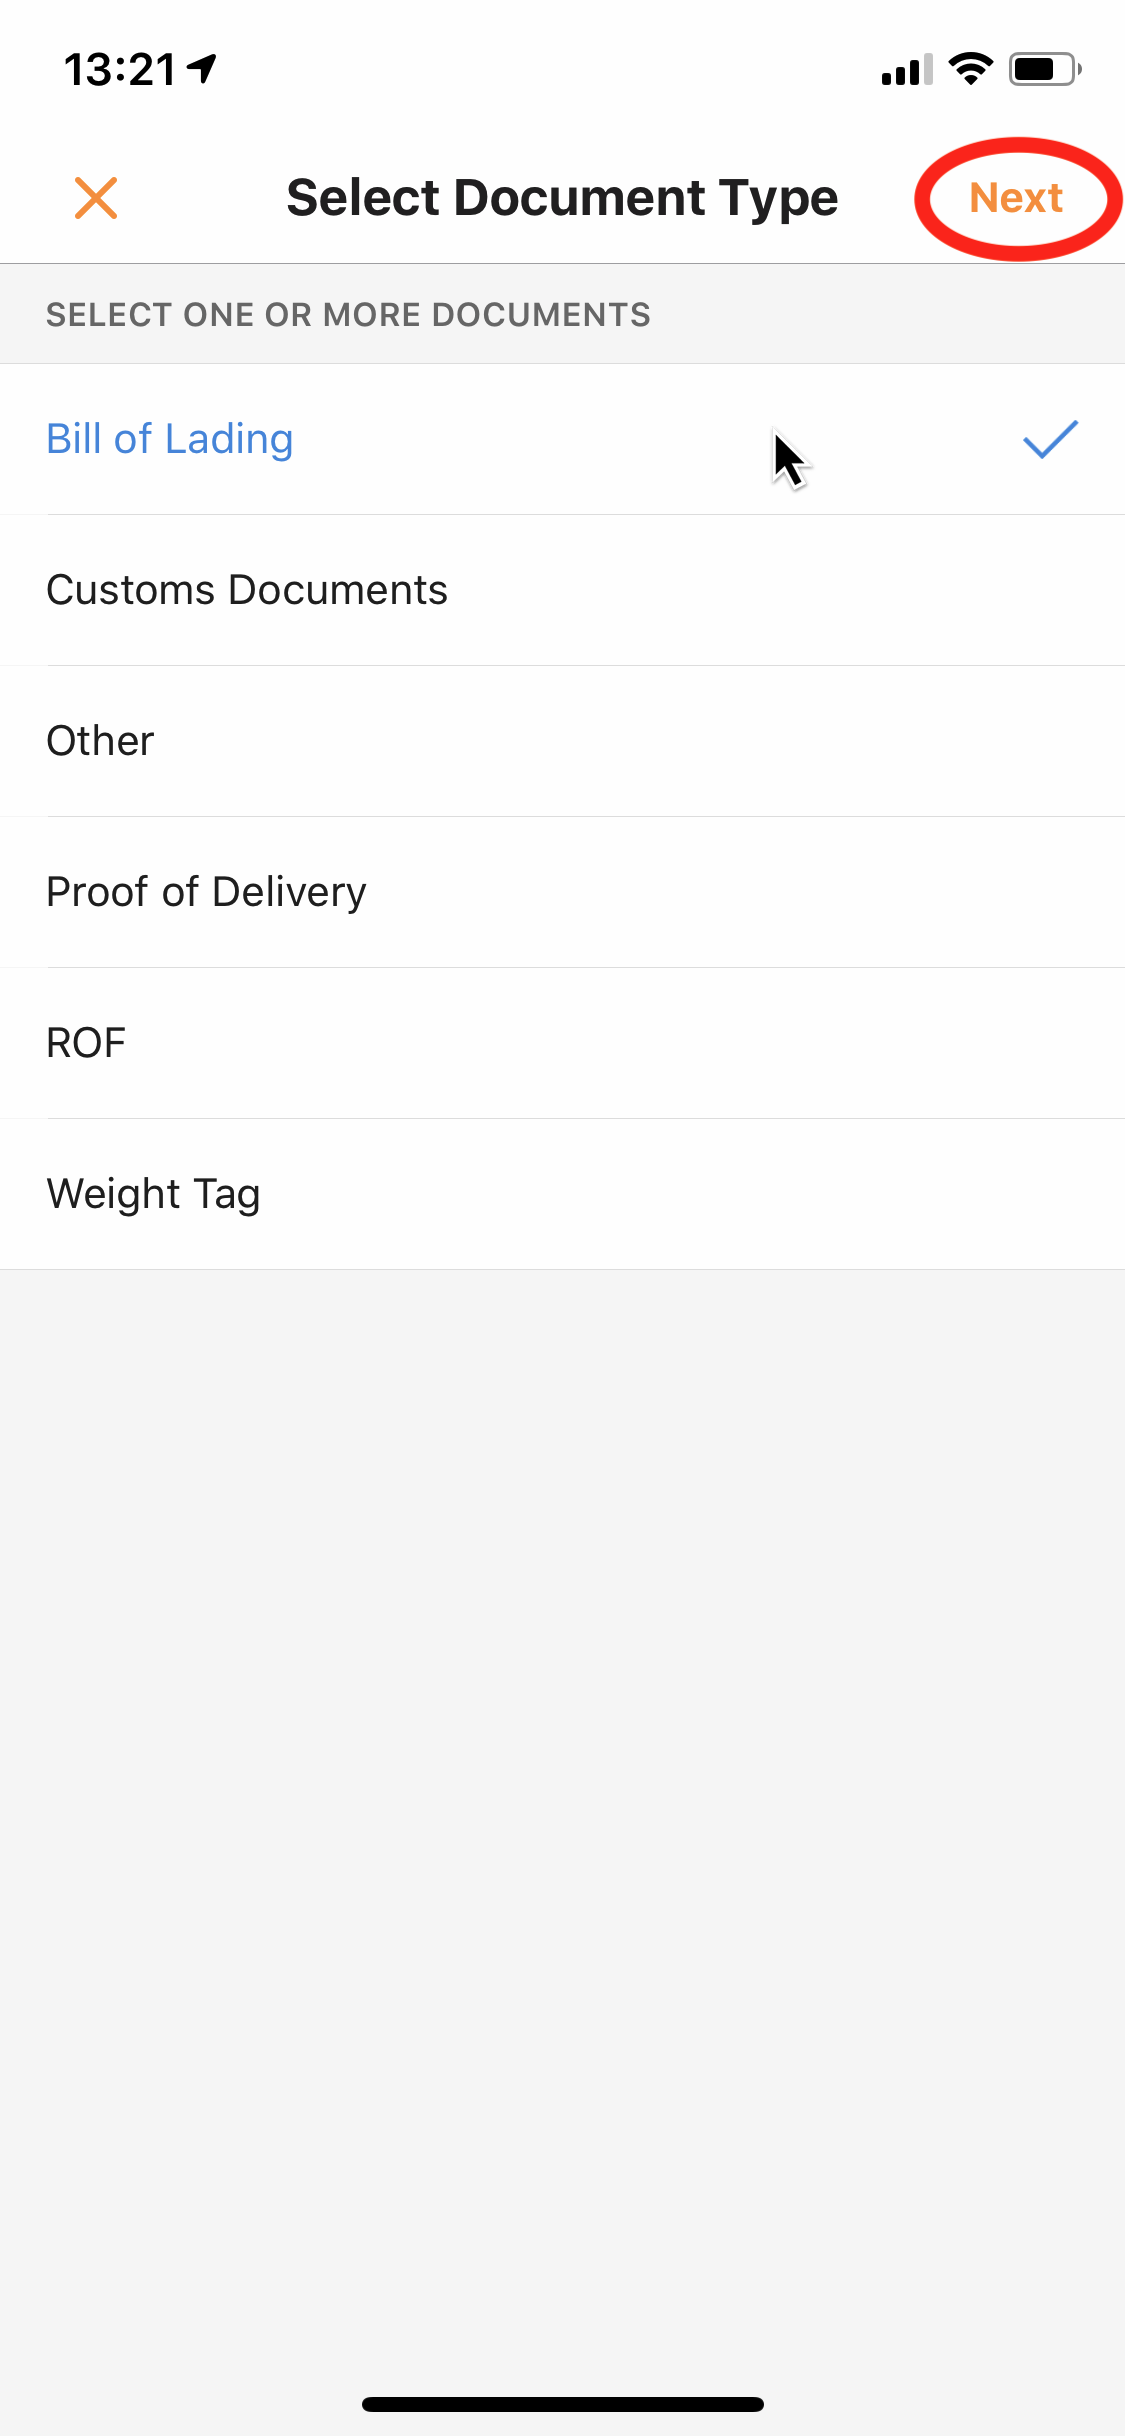Tap the Select Document Type title
The image size is (1125, 2436).
[x=562, y=198]
